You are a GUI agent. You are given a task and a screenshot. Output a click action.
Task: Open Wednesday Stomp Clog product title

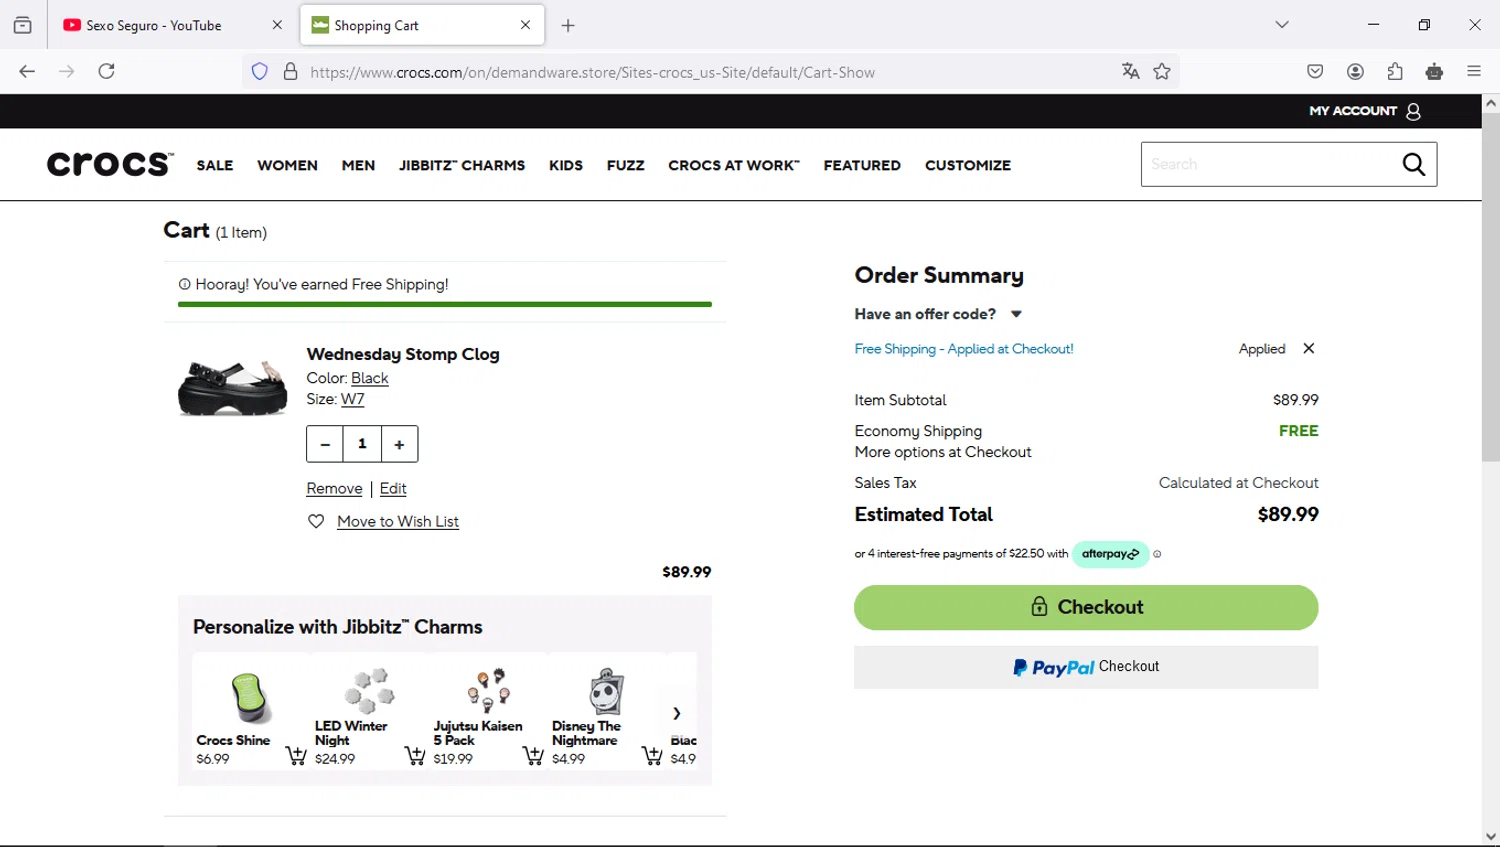click(x=403, y=354)
